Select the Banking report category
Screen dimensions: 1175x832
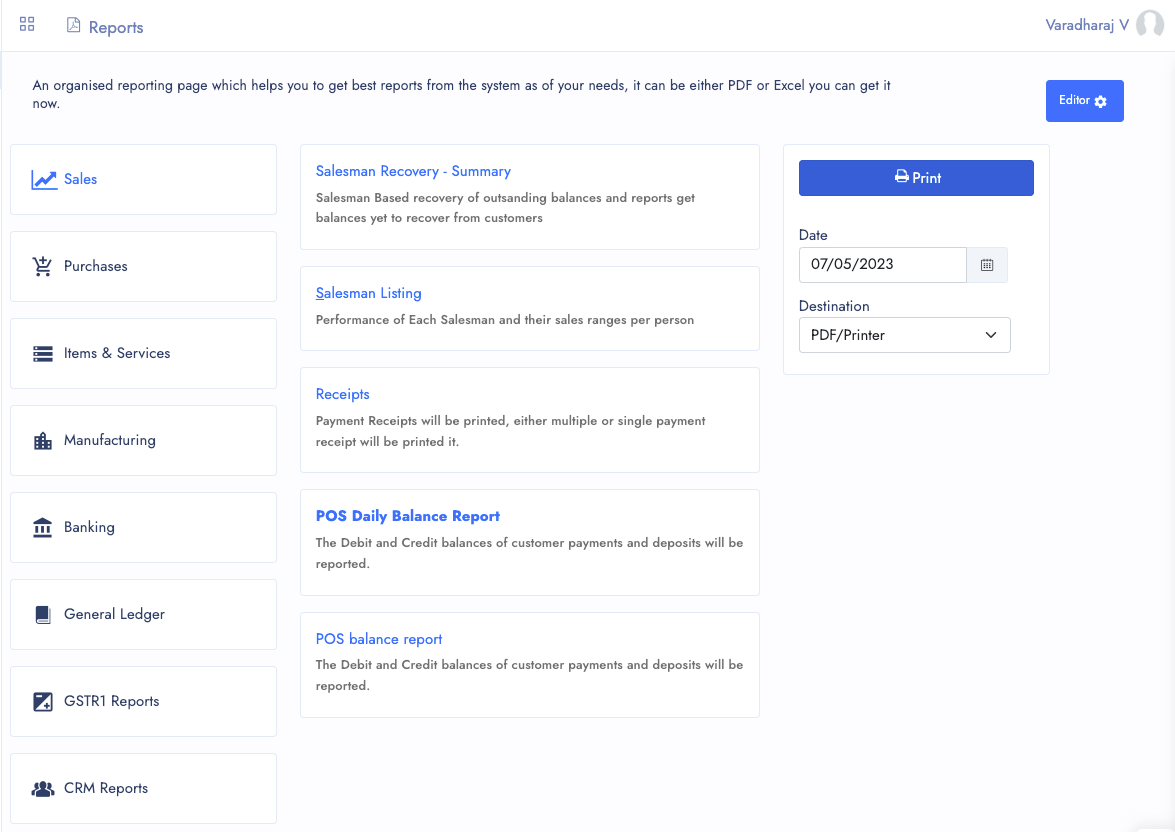pyautogui.click(x=143, y=528)
